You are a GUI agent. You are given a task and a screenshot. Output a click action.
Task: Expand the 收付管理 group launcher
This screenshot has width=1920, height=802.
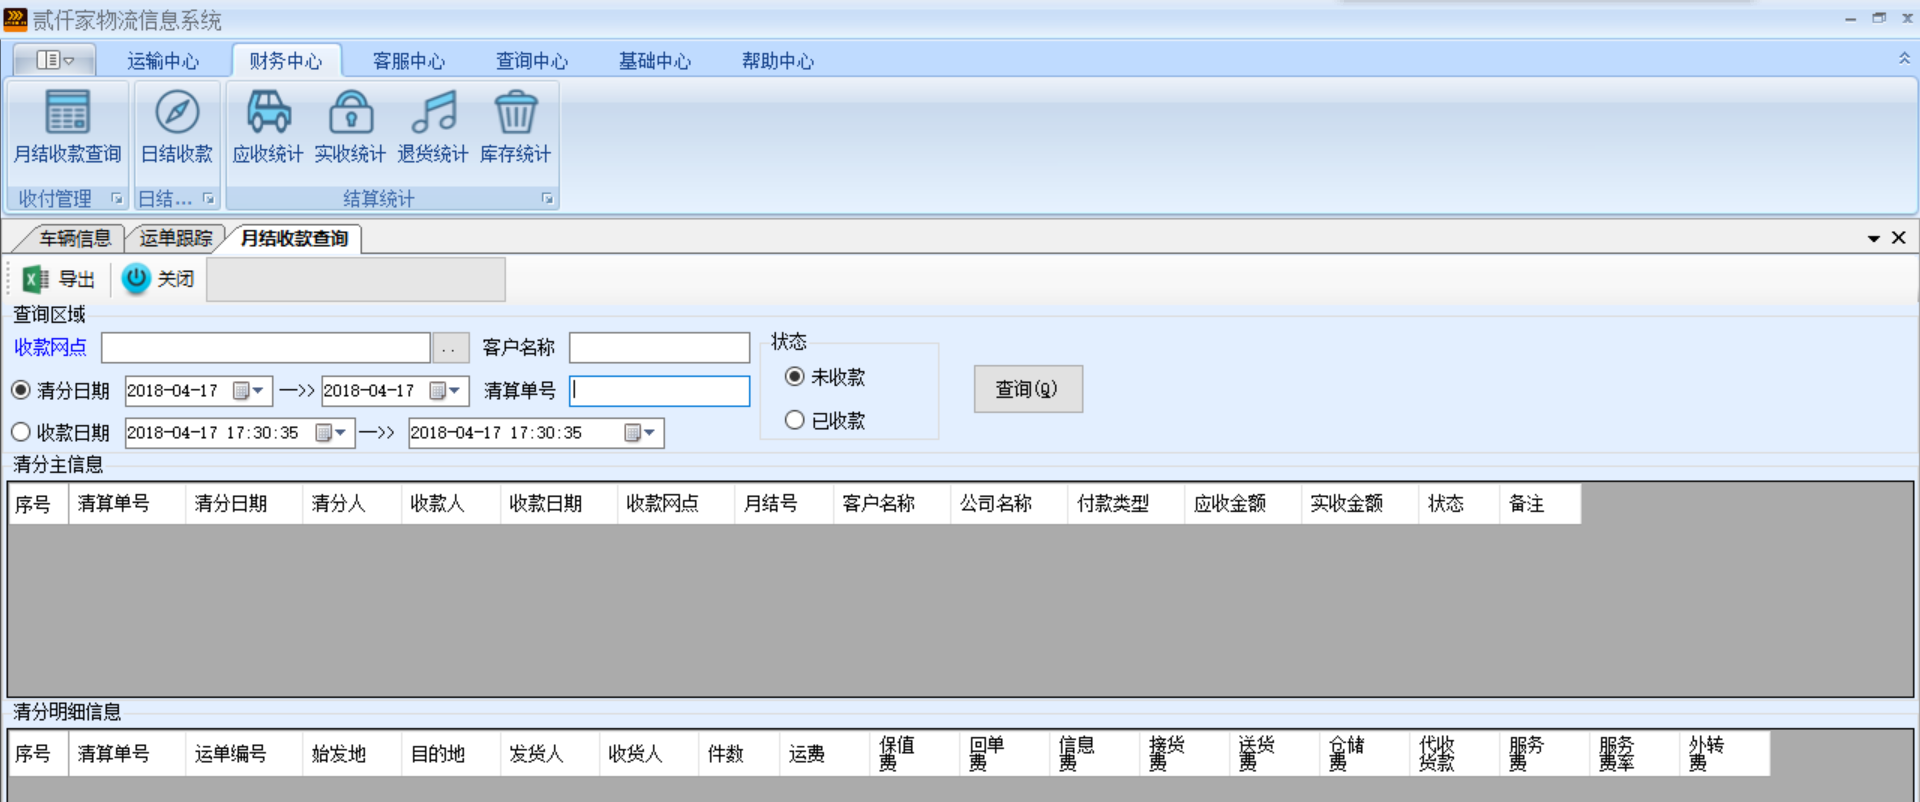point(117,199)
